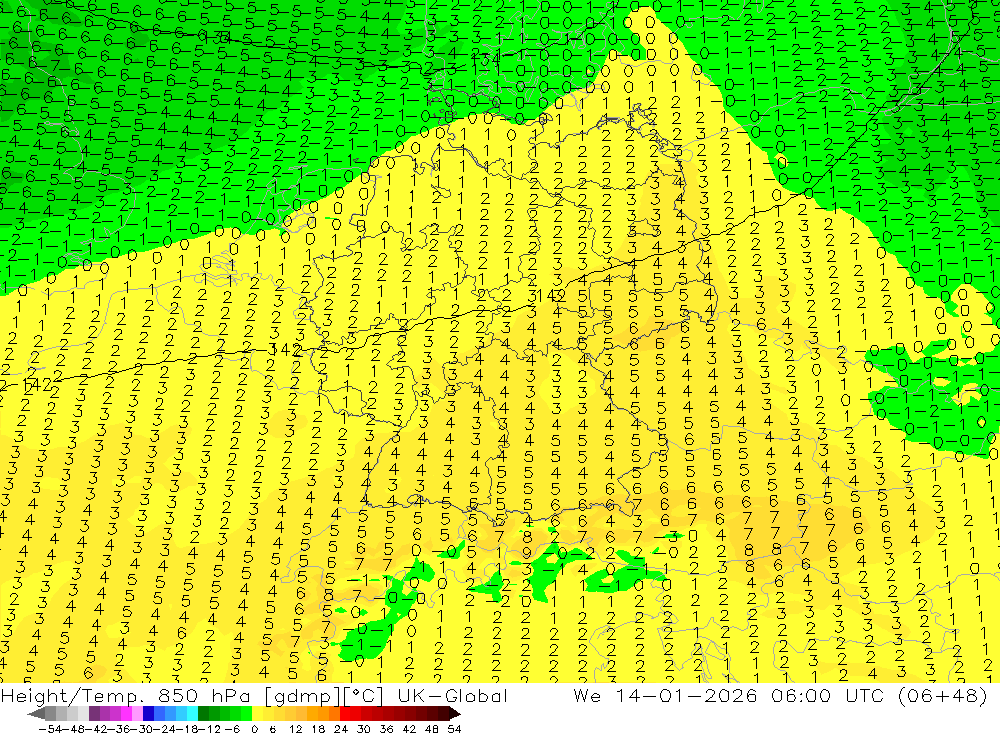Click the darkest green legend swatch above -12

[203, 713]
